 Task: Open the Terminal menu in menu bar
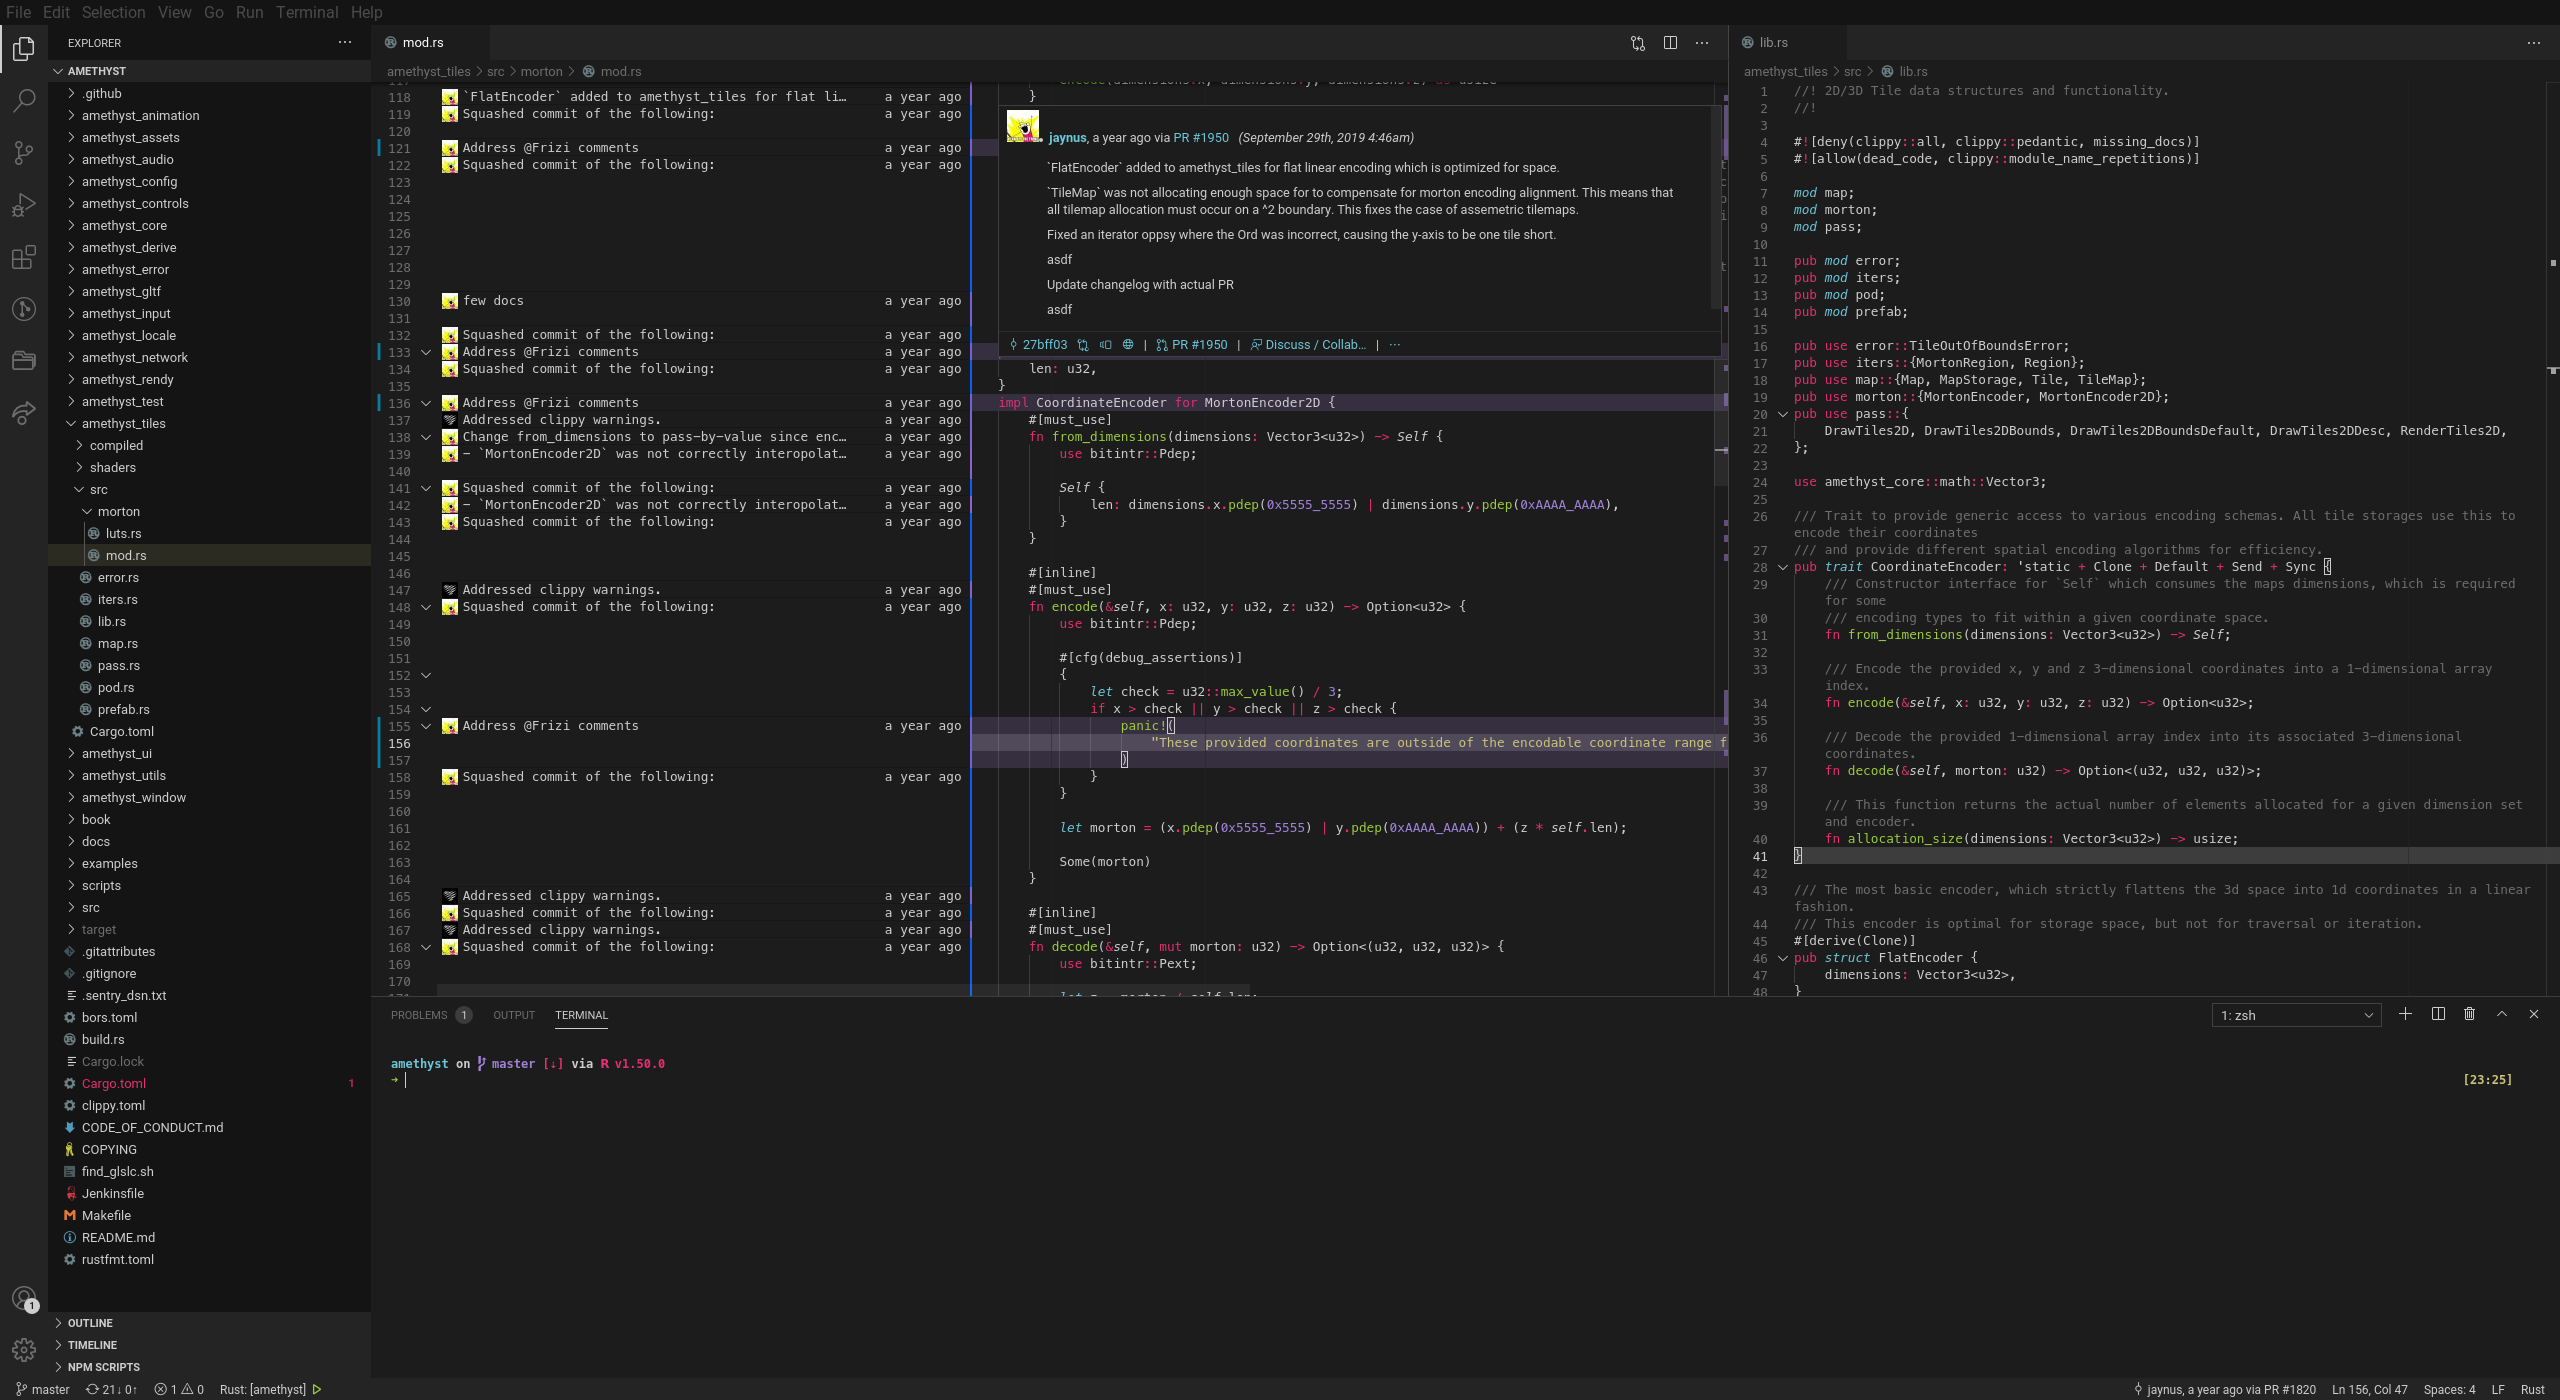pyautogui.click(x=306, y=12)
